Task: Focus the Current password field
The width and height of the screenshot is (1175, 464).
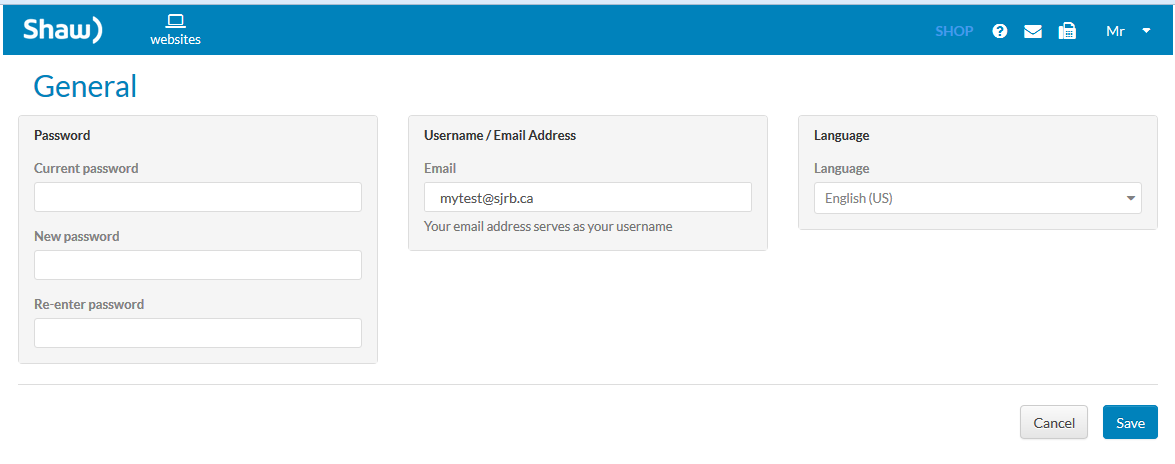Action: point(198,197)
